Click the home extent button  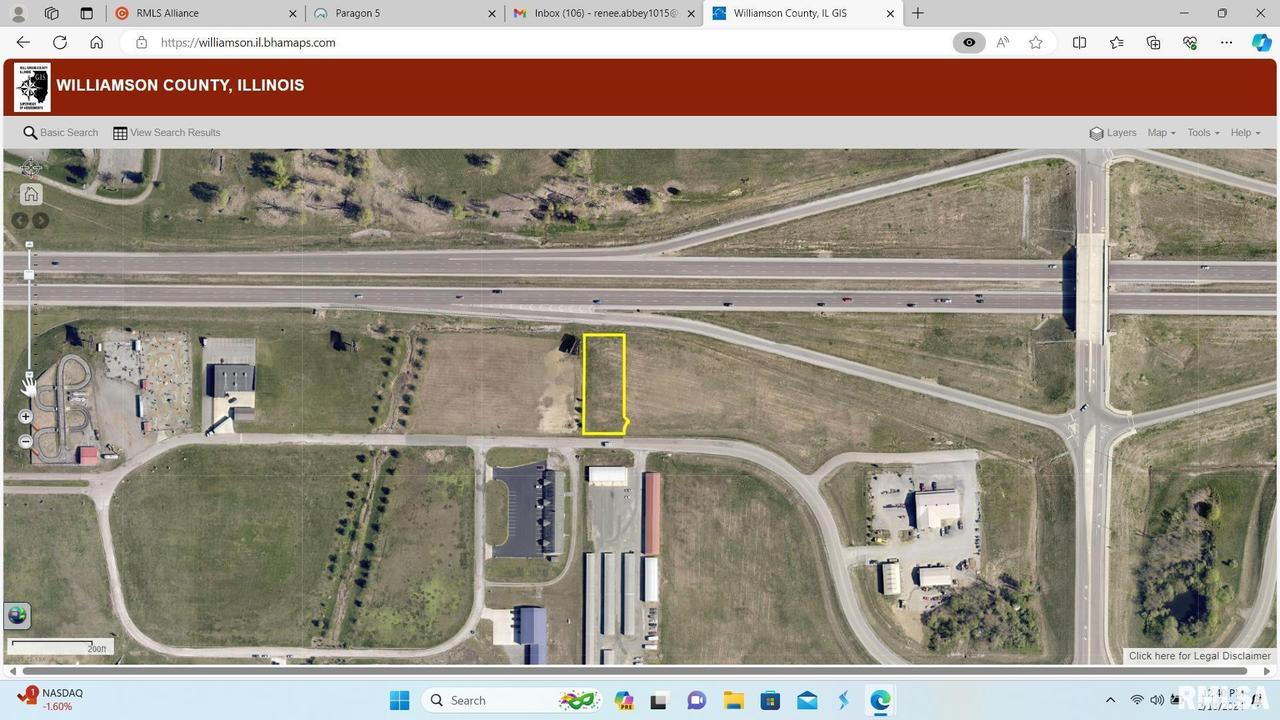click(30, 194)
